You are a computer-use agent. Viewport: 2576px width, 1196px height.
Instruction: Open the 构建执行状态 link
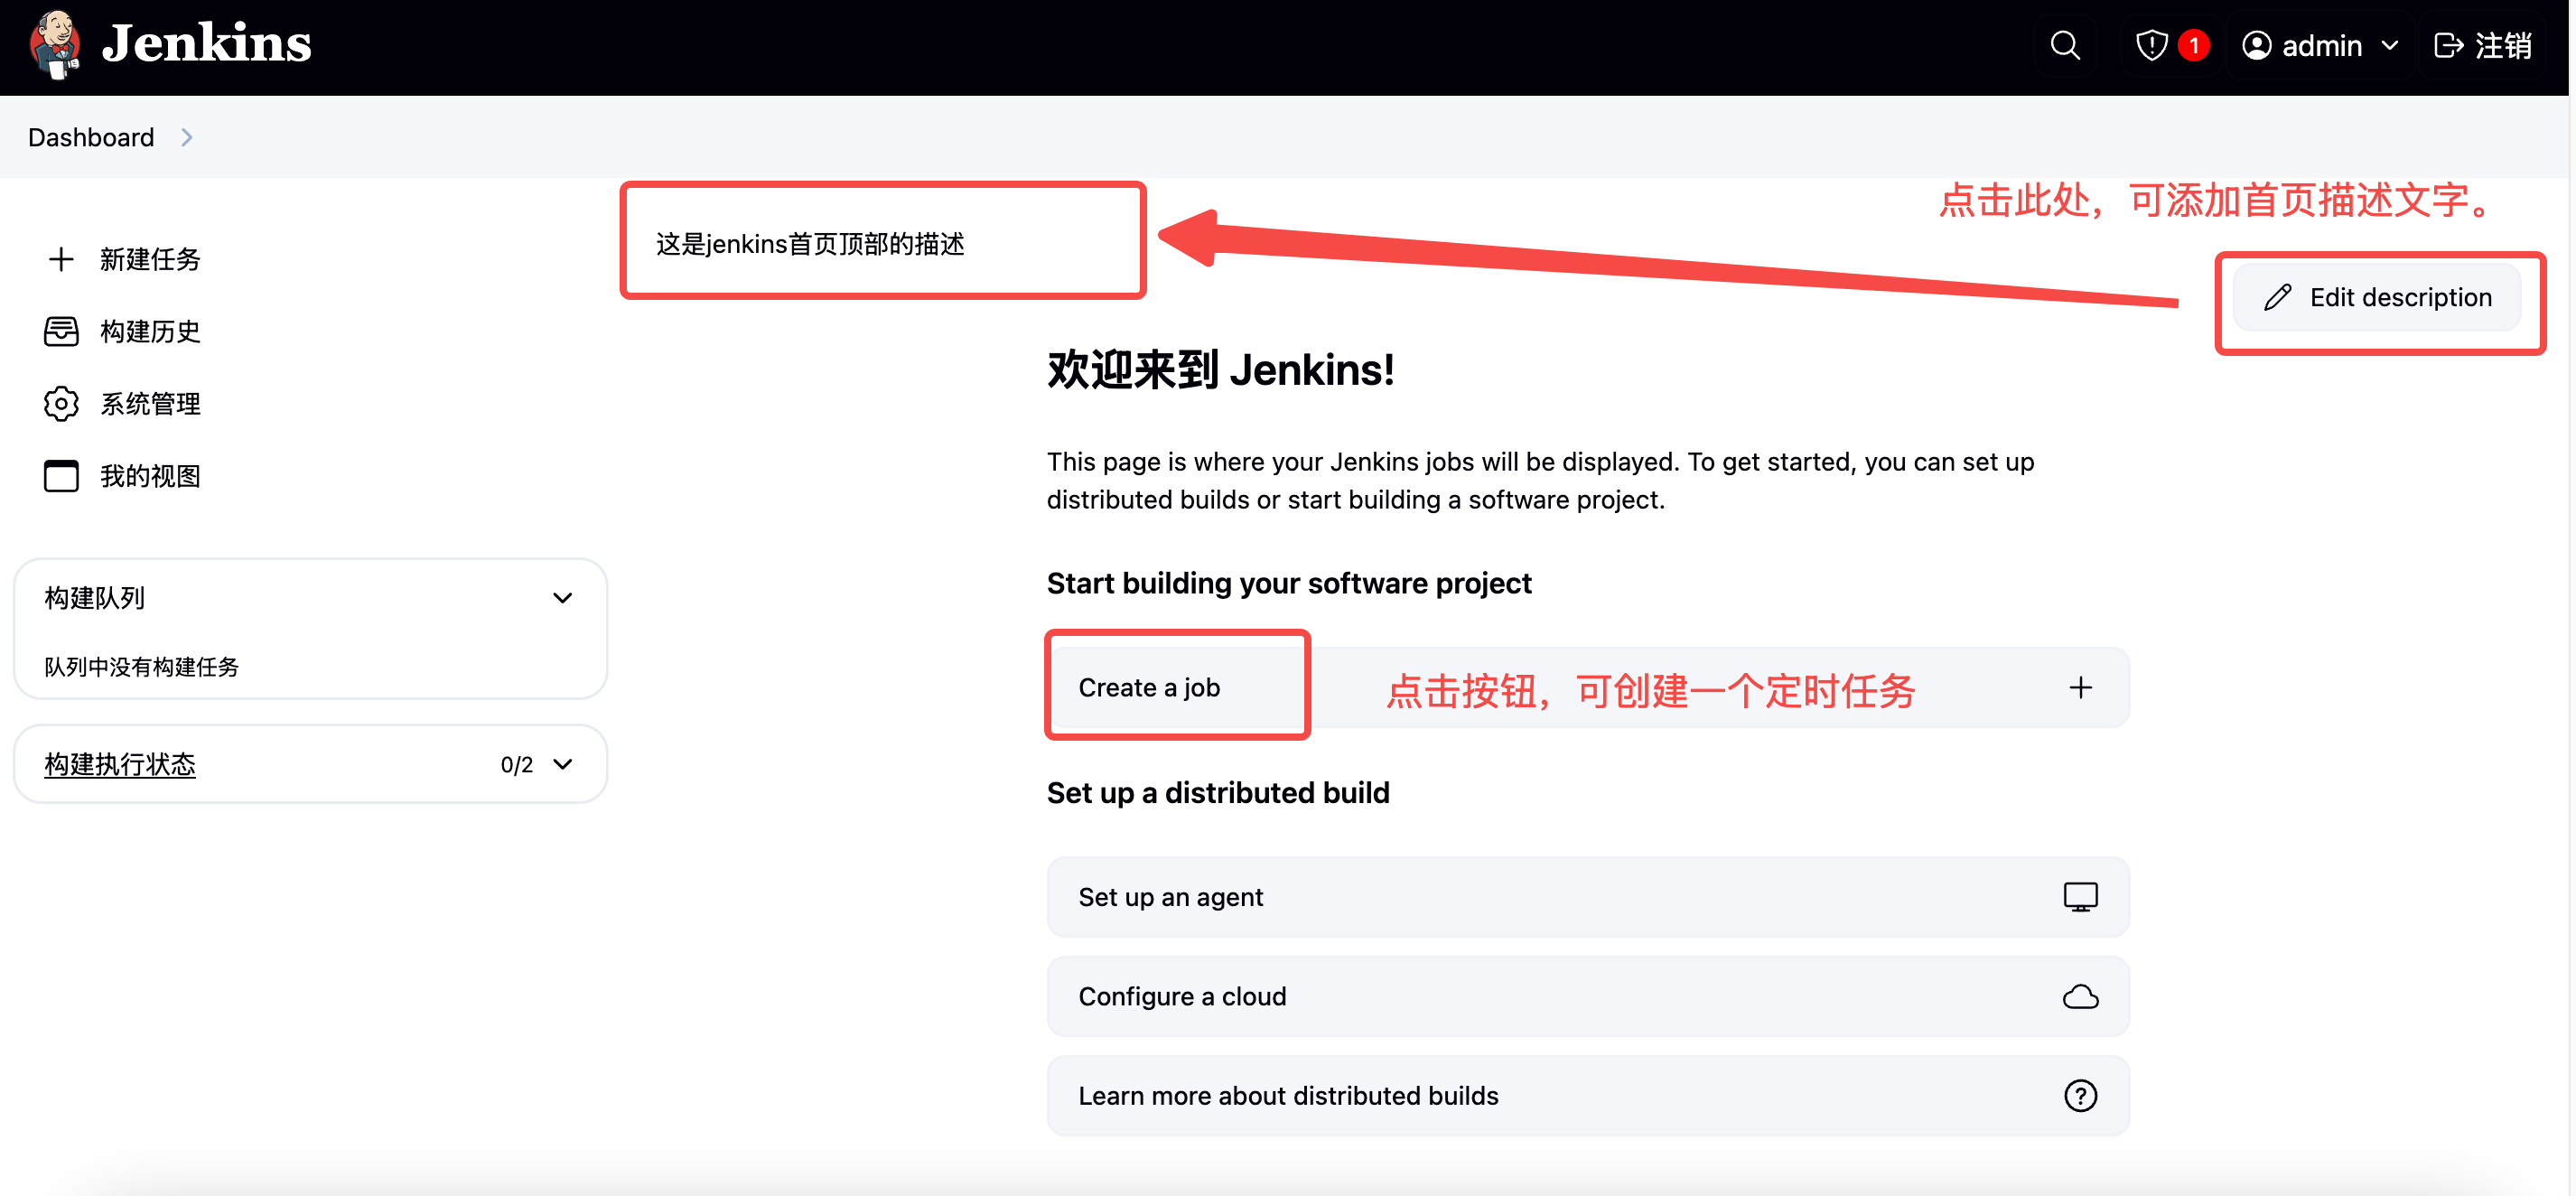[120, 765]
